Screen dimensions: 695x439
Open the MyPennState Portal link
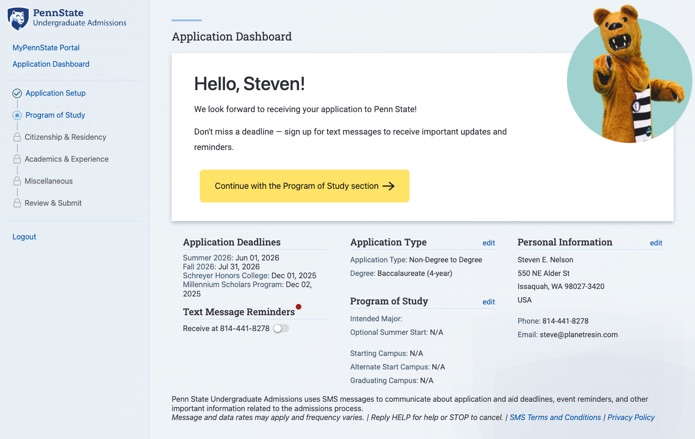[x=46, y=47]
